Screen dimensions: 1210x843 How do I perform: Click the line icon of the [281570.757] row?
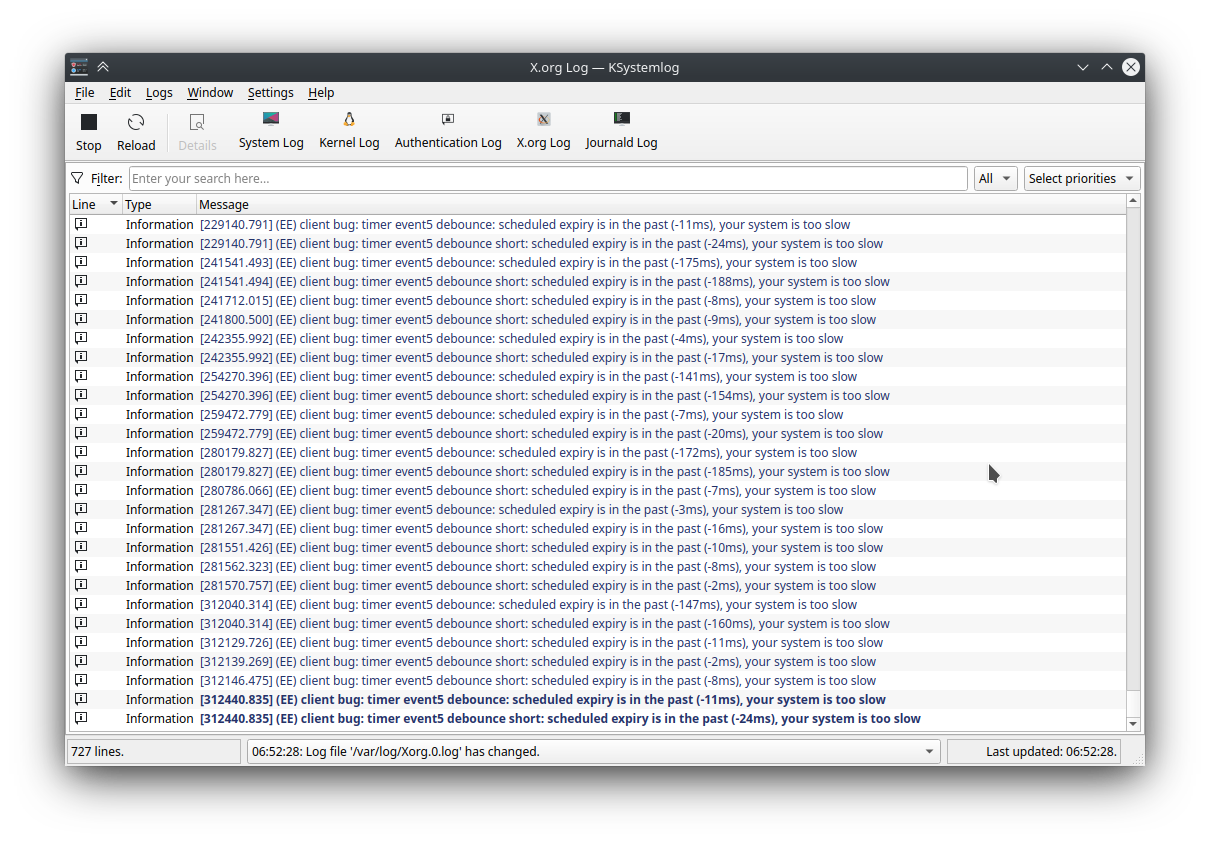[x=81, y=585]
